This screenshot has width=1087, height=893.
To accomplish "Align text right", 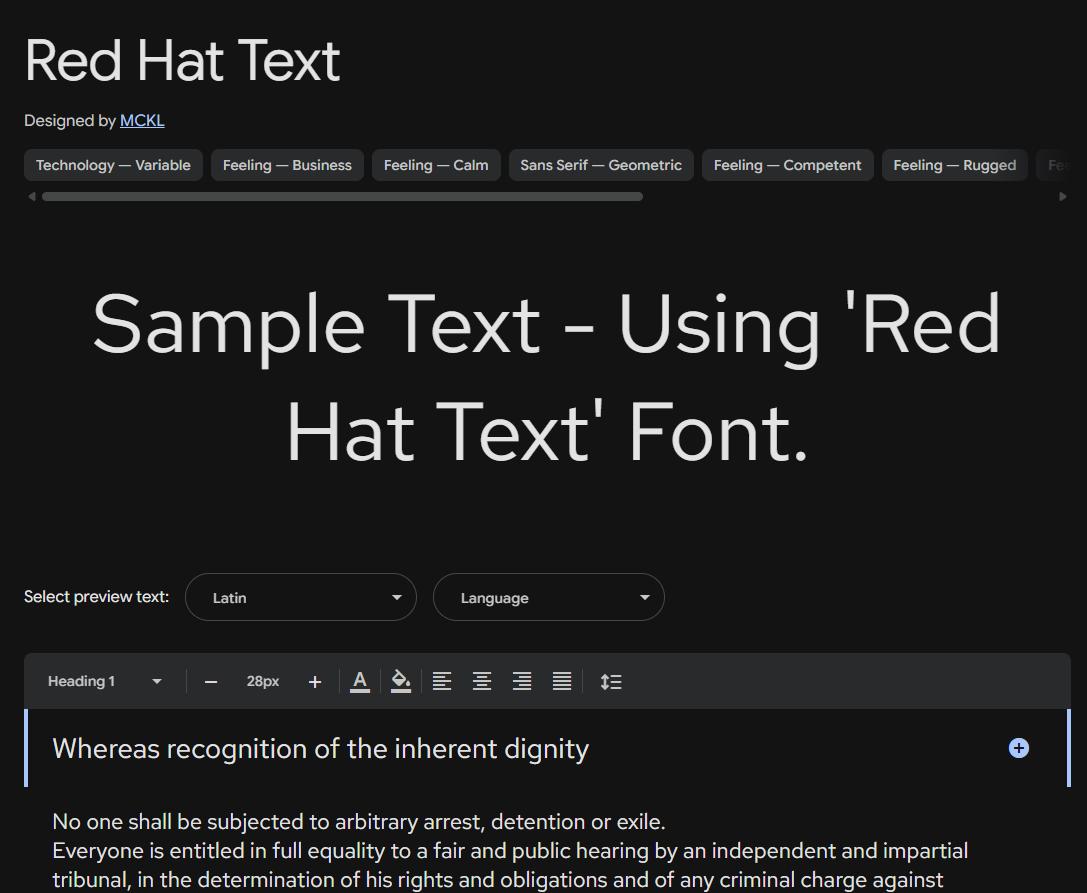I will 522,682.
